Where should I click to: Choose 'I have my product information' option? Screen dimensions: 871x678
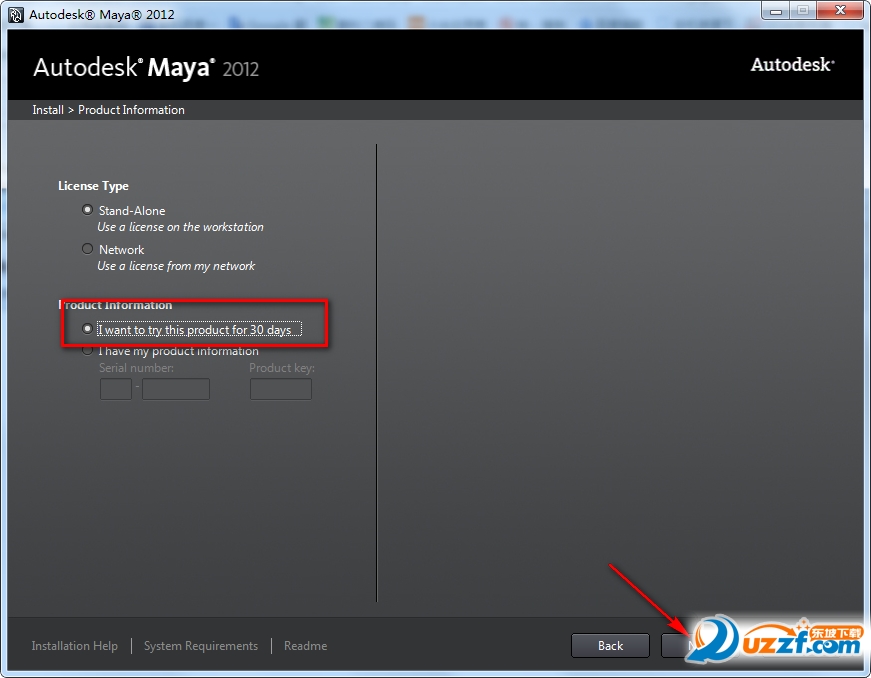point(87,351)
